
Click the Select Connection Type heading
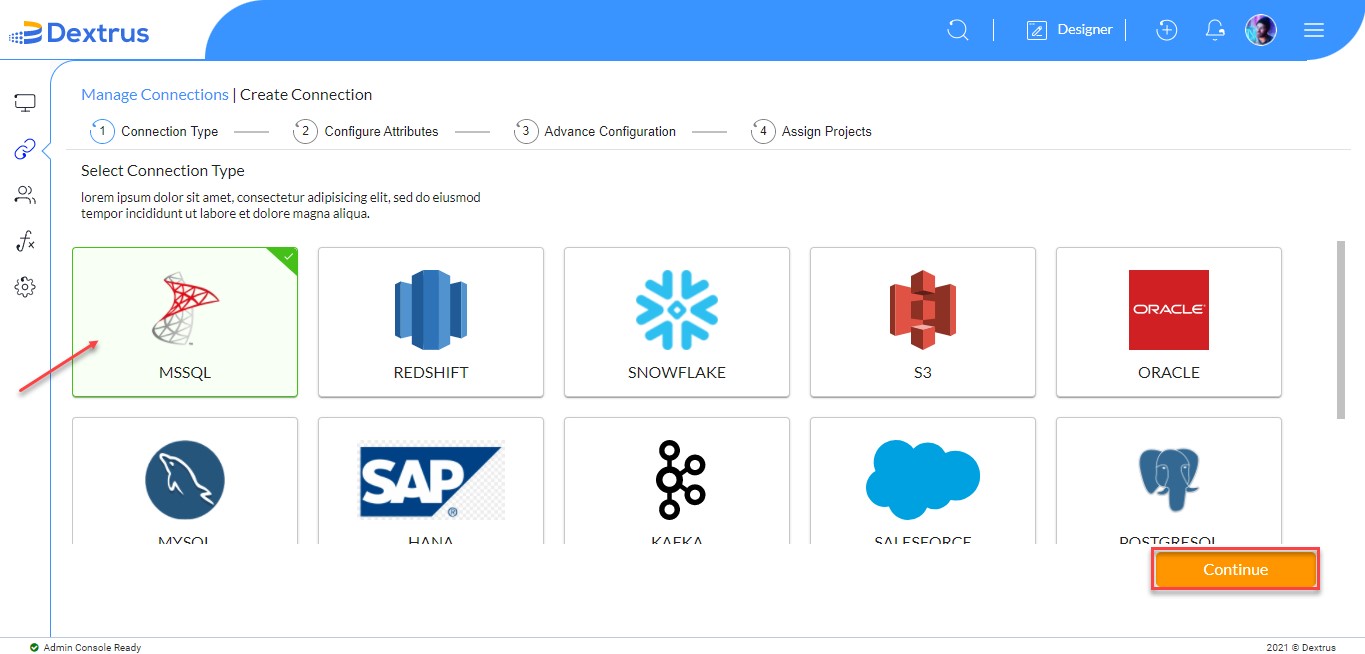tap(163, 171)
